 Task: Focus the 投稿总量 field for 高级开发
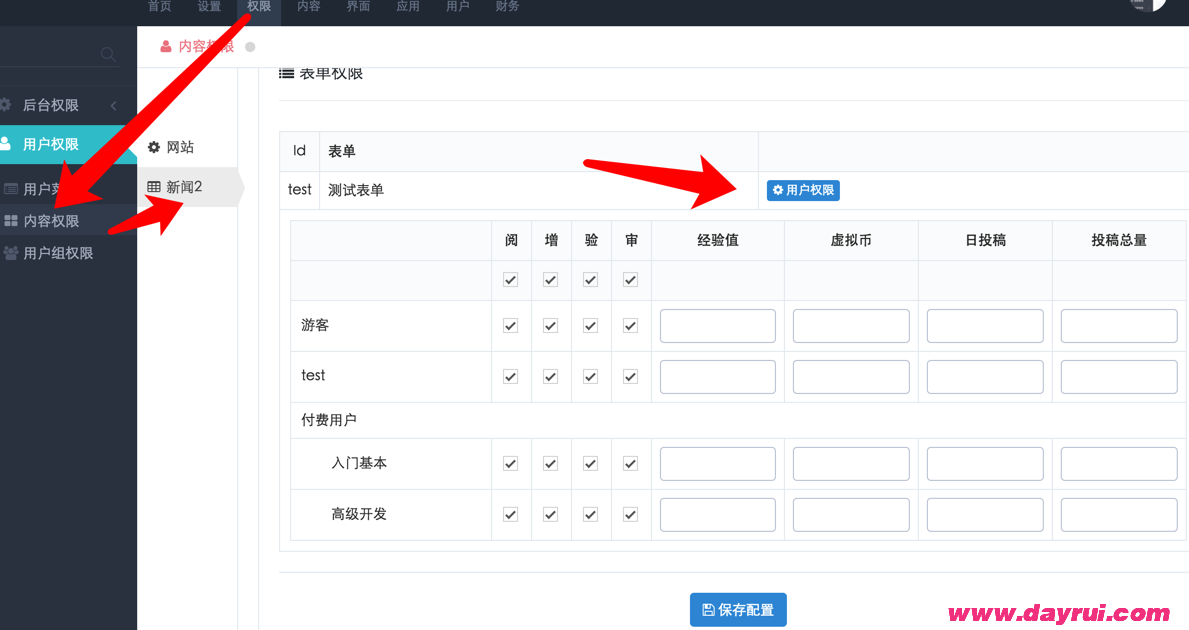coord(1118,515)
